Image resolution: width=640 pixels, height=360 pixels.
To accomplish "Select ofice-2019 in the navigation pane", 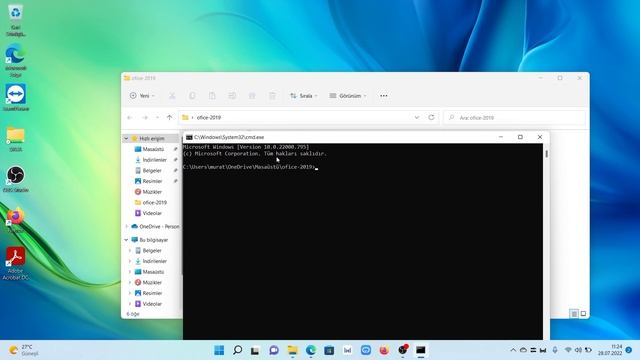I will [x=154, y=202].
